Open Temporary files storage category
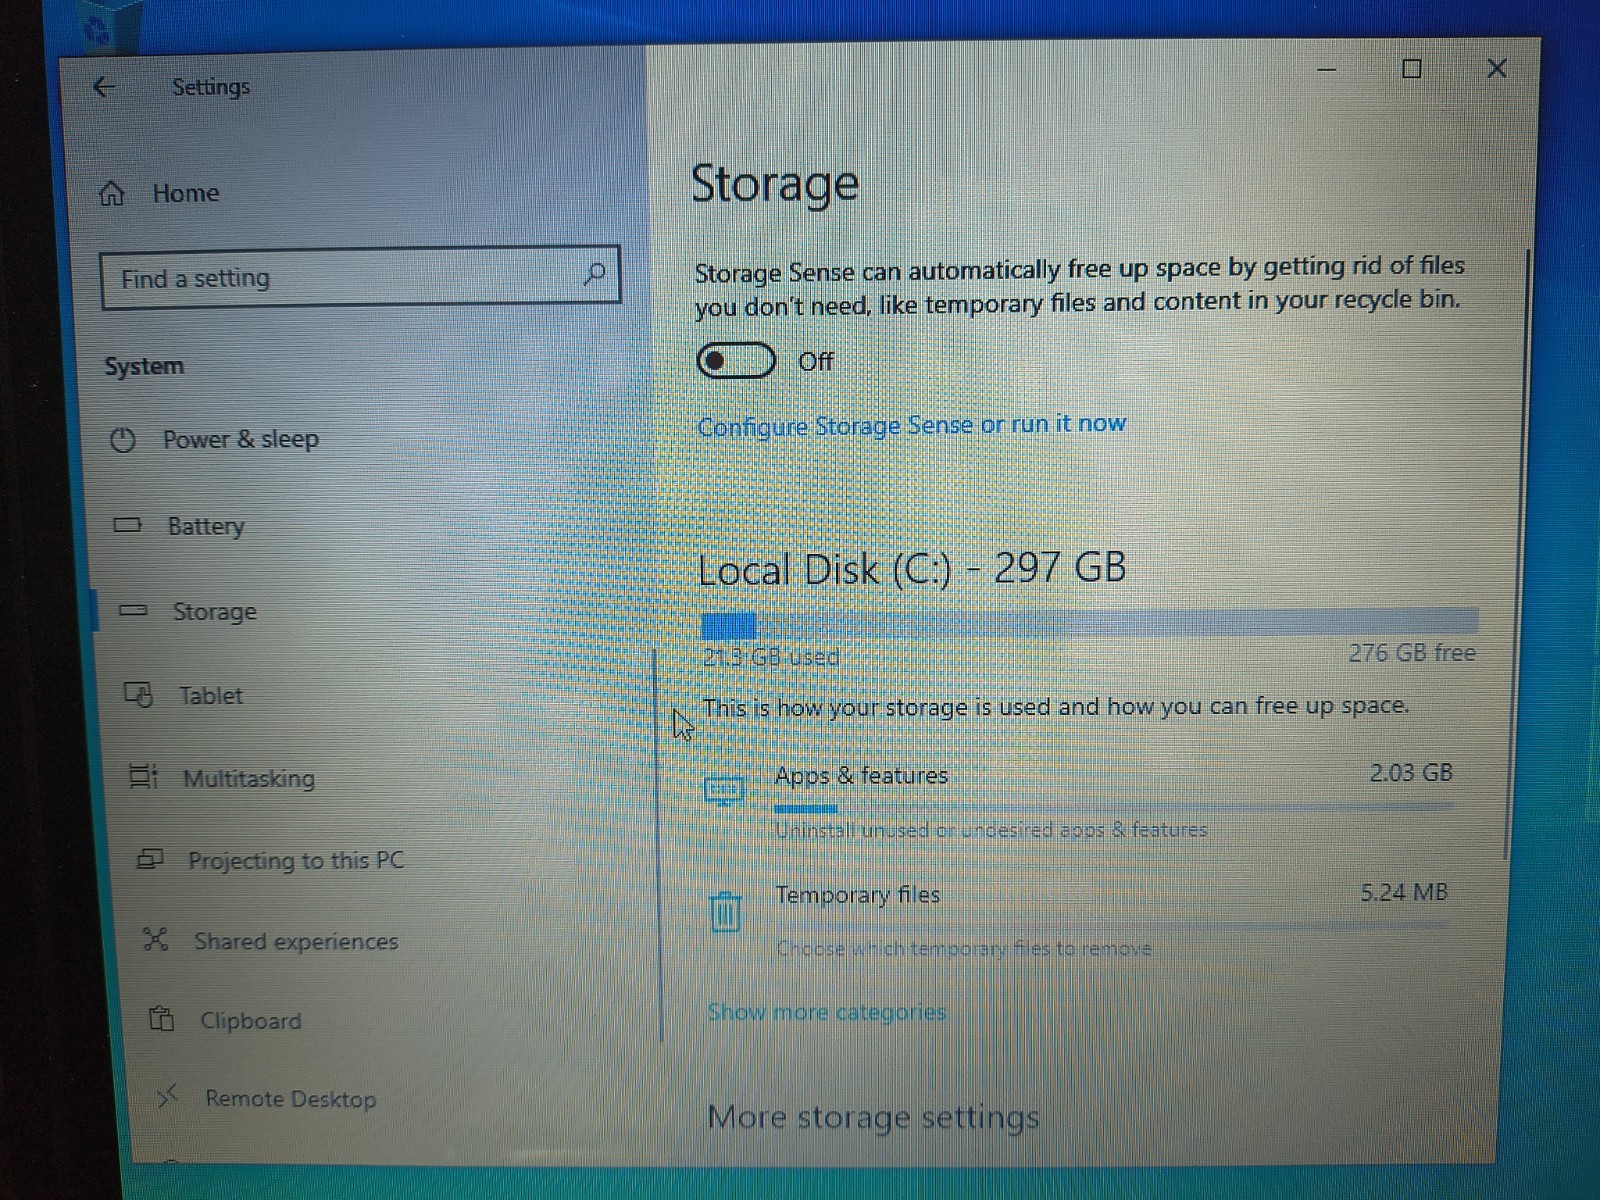1600x1200 pixels. (x=1078, y=919)
